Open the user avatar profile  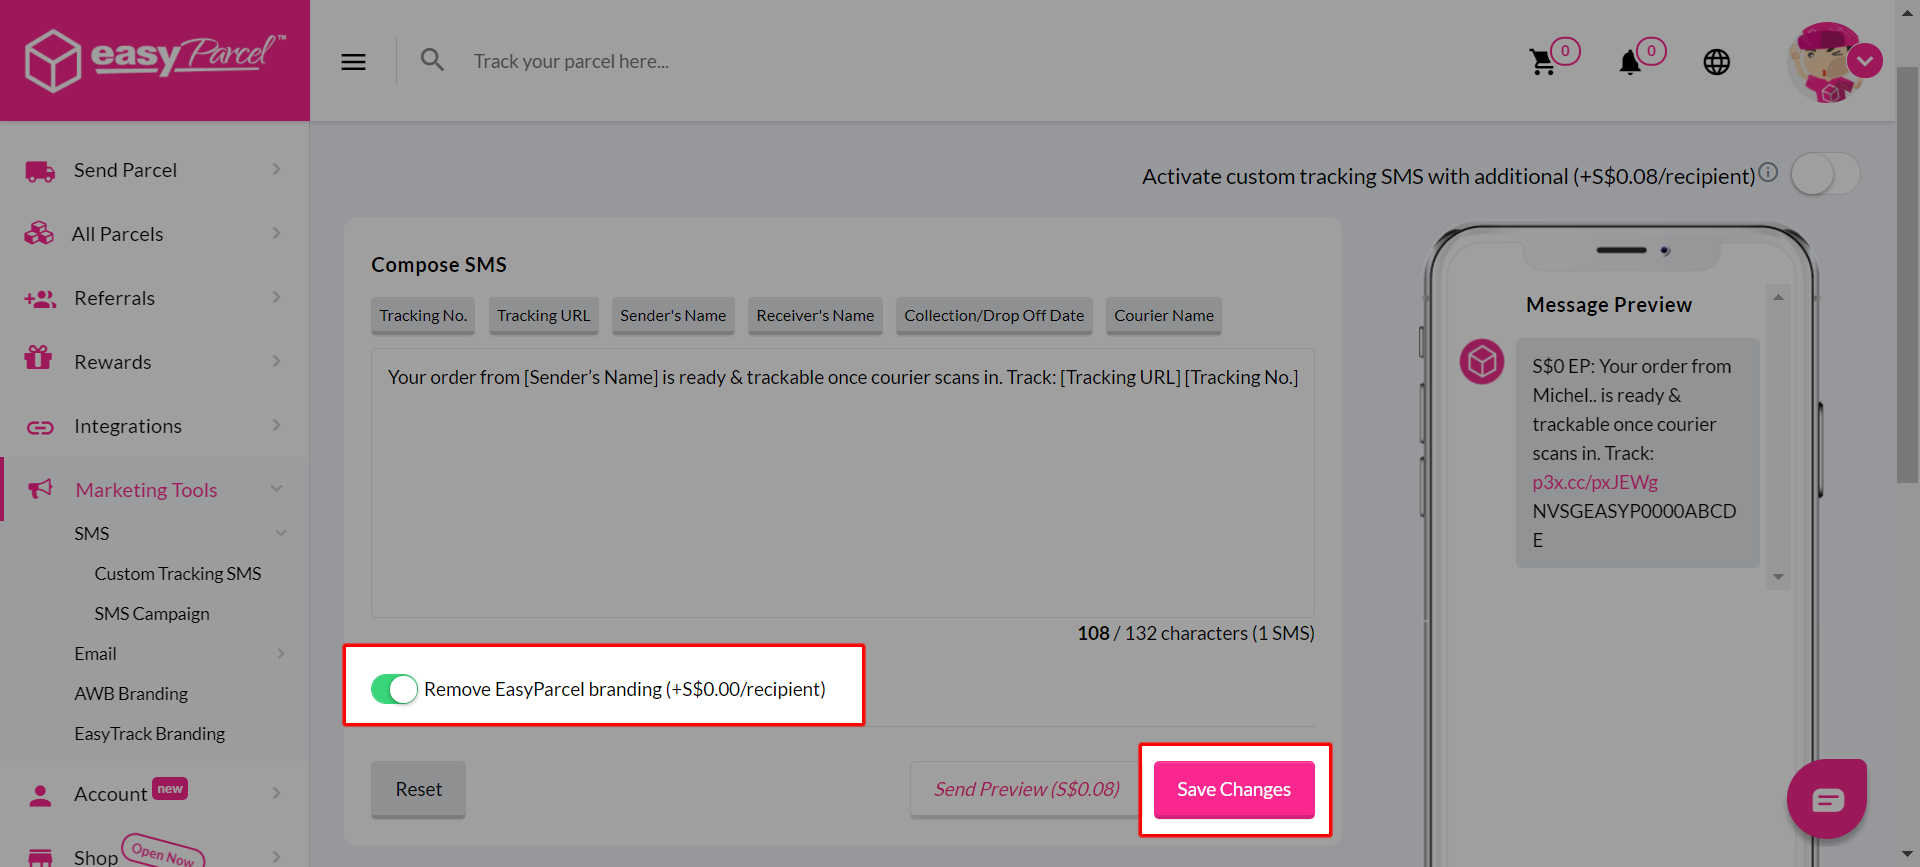pyautogui.click(x=1826, y=62)
